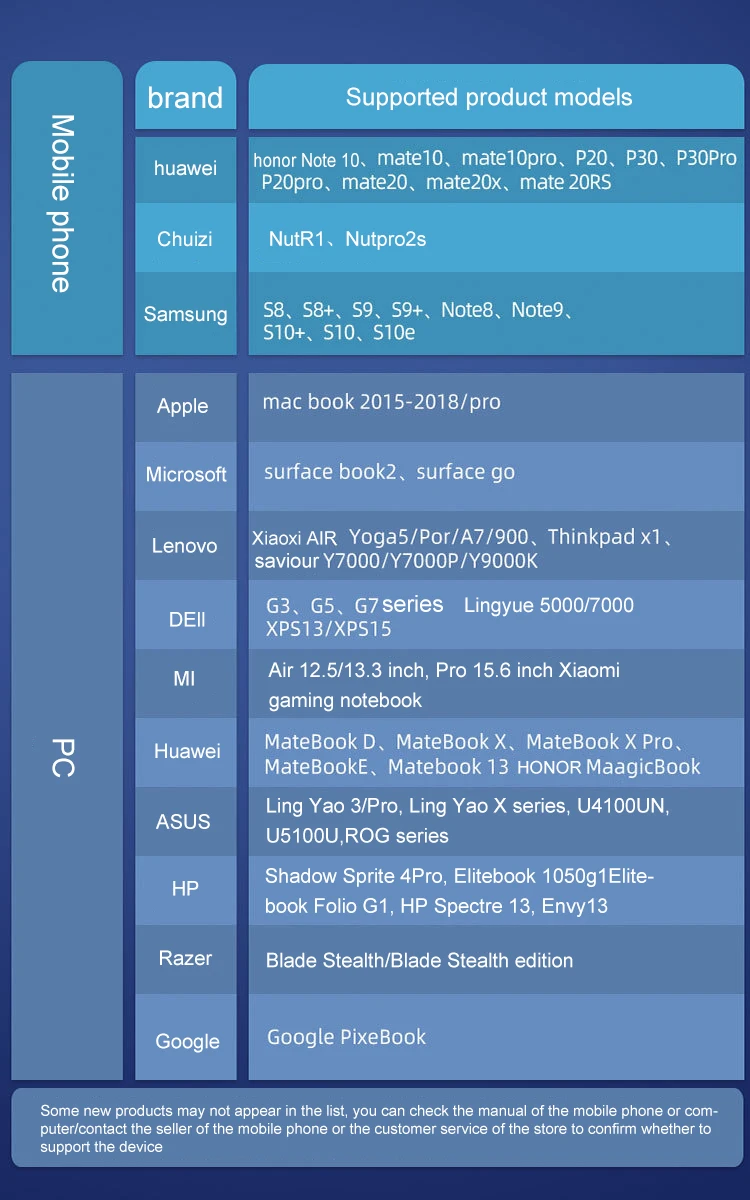This screenshot has width=750, height=1200.
Task: Click 'Blade Stealth/Blade Stealth edition' text
Action: [420, 960]
